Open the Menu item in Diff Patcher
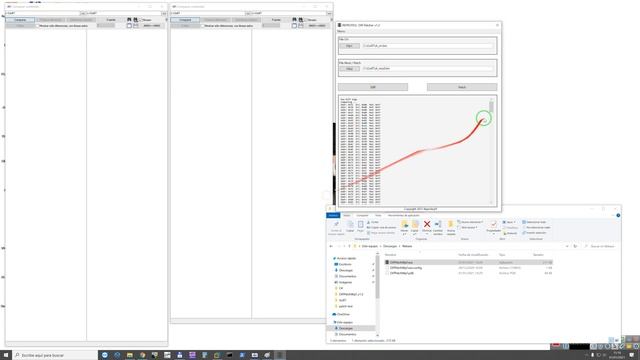 coord(341,31)
